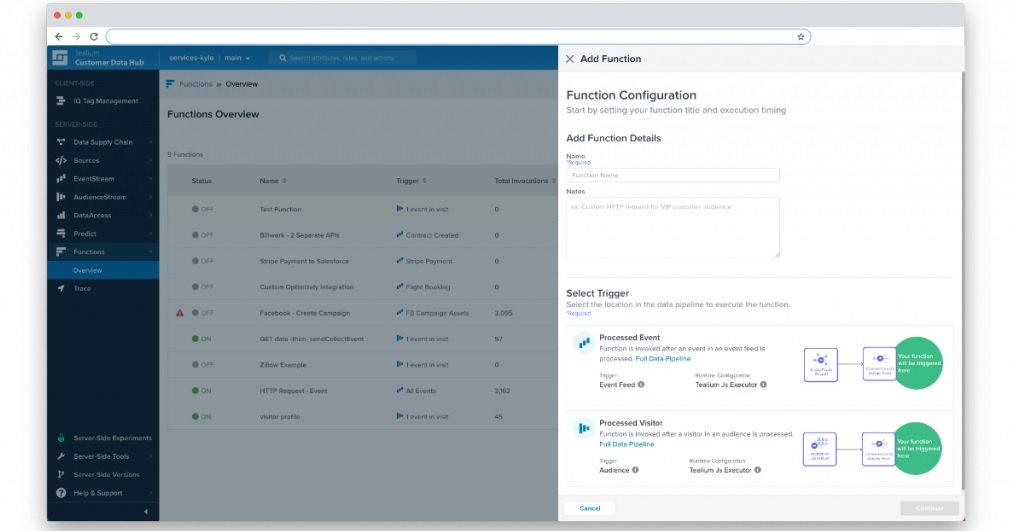Click the bookmark star in address bar
Screen dimensions: 1012x531
pos(801,37)
